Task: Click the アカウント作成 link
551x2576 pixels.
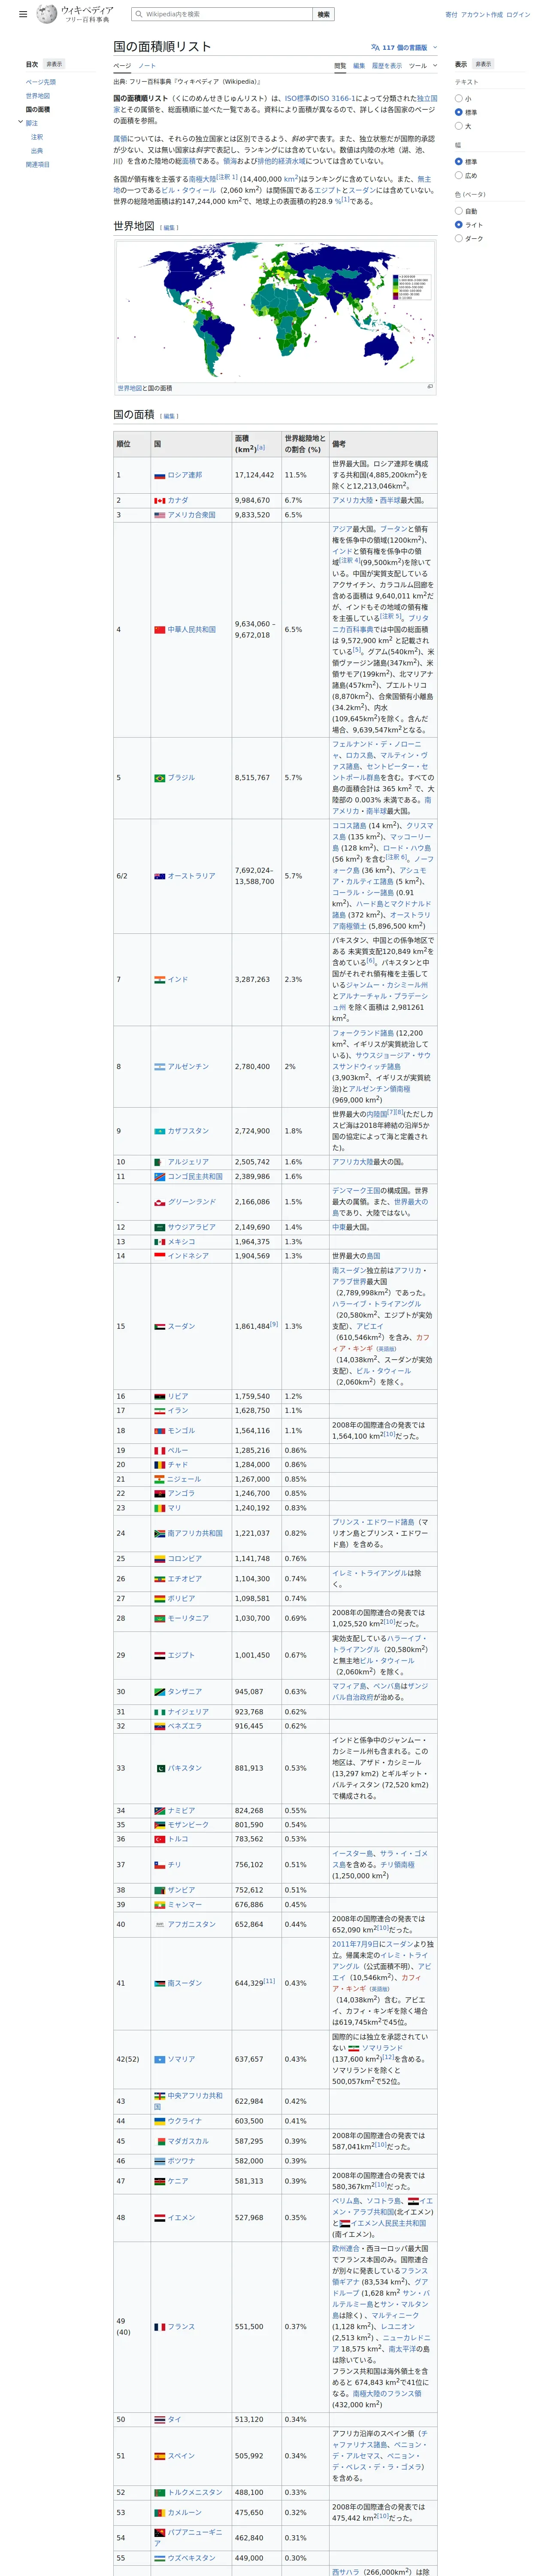Action: 482,15
